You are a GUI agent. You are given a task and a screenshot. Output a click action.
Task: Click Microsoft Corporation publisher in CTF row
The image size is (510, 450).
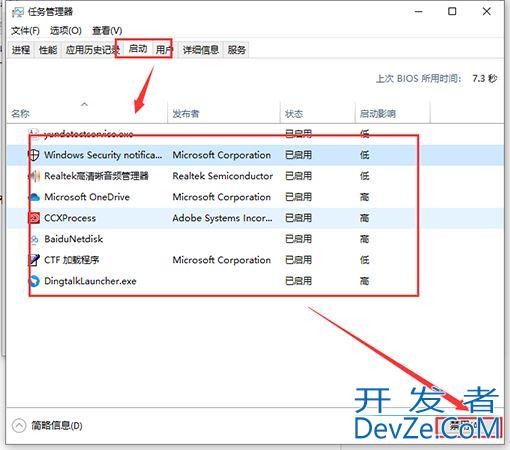point(221,260)
